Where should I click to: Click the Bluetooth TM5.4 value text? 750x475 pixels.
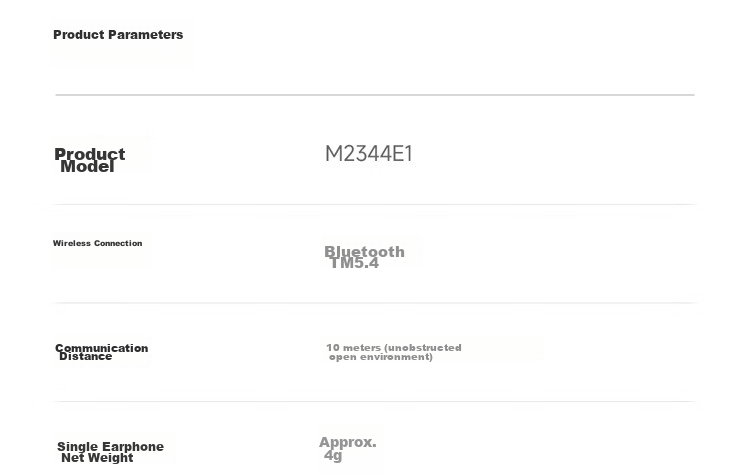364,257
